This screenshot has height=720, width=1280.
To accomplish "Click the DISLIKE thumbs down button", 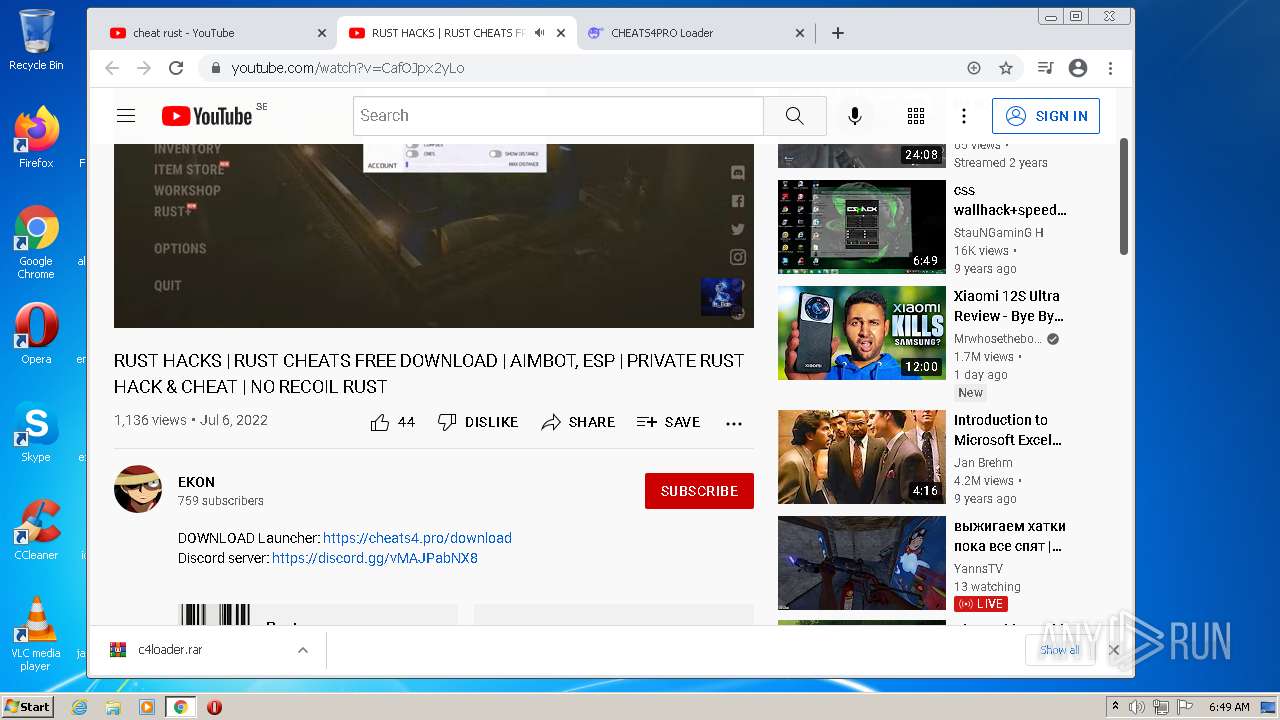I will point(478,422).
